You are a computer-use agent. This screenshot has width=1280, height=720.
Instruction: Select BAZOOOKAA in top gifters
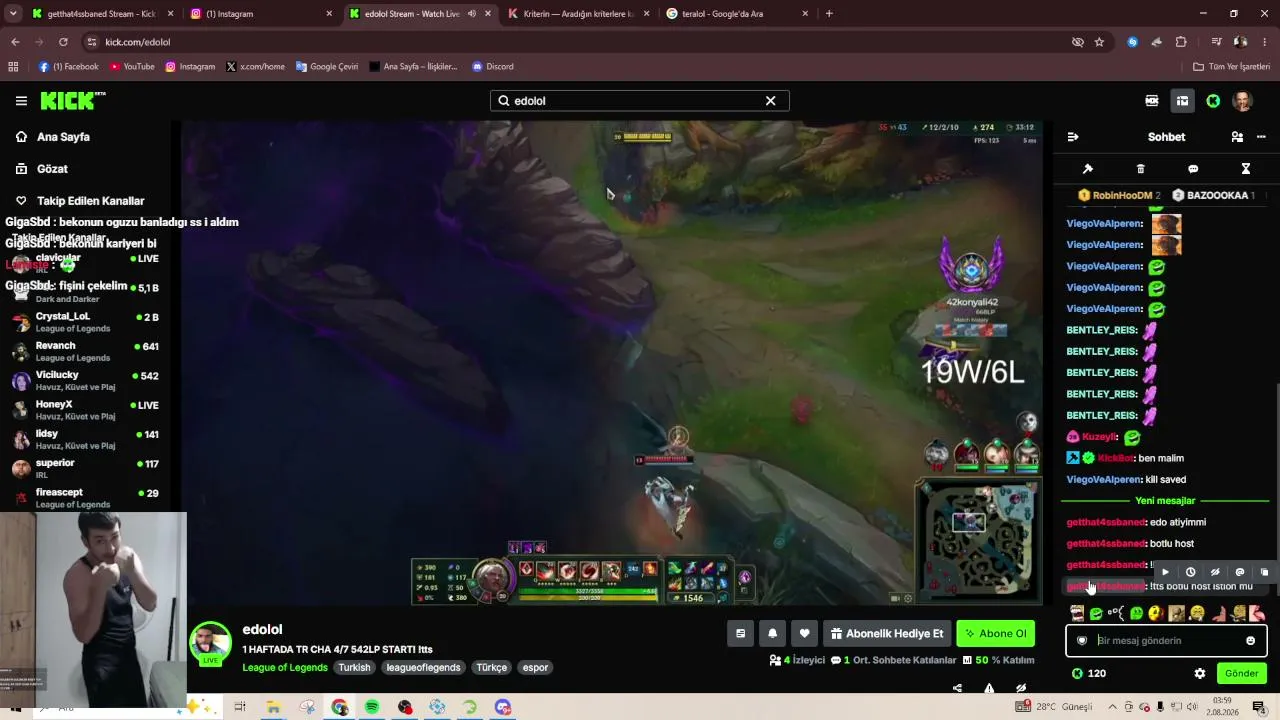[x=1213, y=196]
